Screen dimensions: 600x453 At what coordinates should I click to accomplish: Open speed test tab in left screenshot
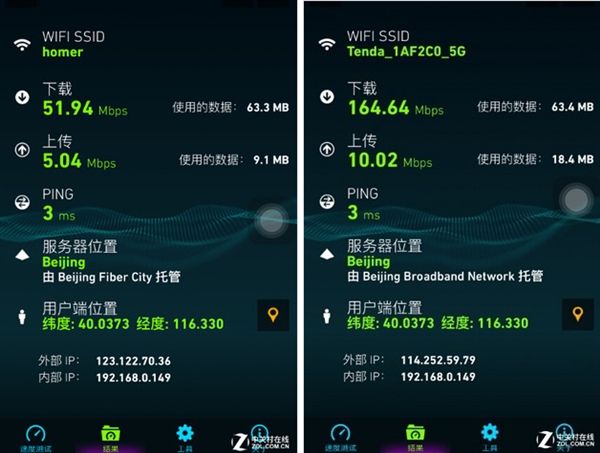(x=36, y=435)
